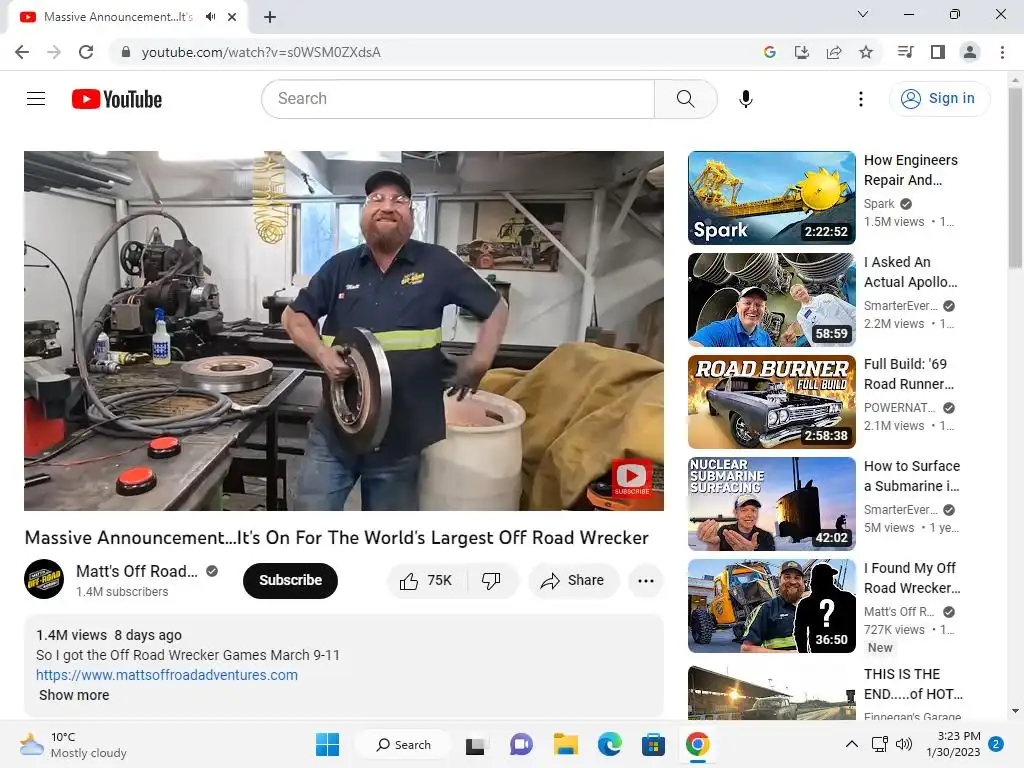Screen dimensions: 1024x768
Task: Open 'How to Surface a Submarine' title
Action: point(912,475)
